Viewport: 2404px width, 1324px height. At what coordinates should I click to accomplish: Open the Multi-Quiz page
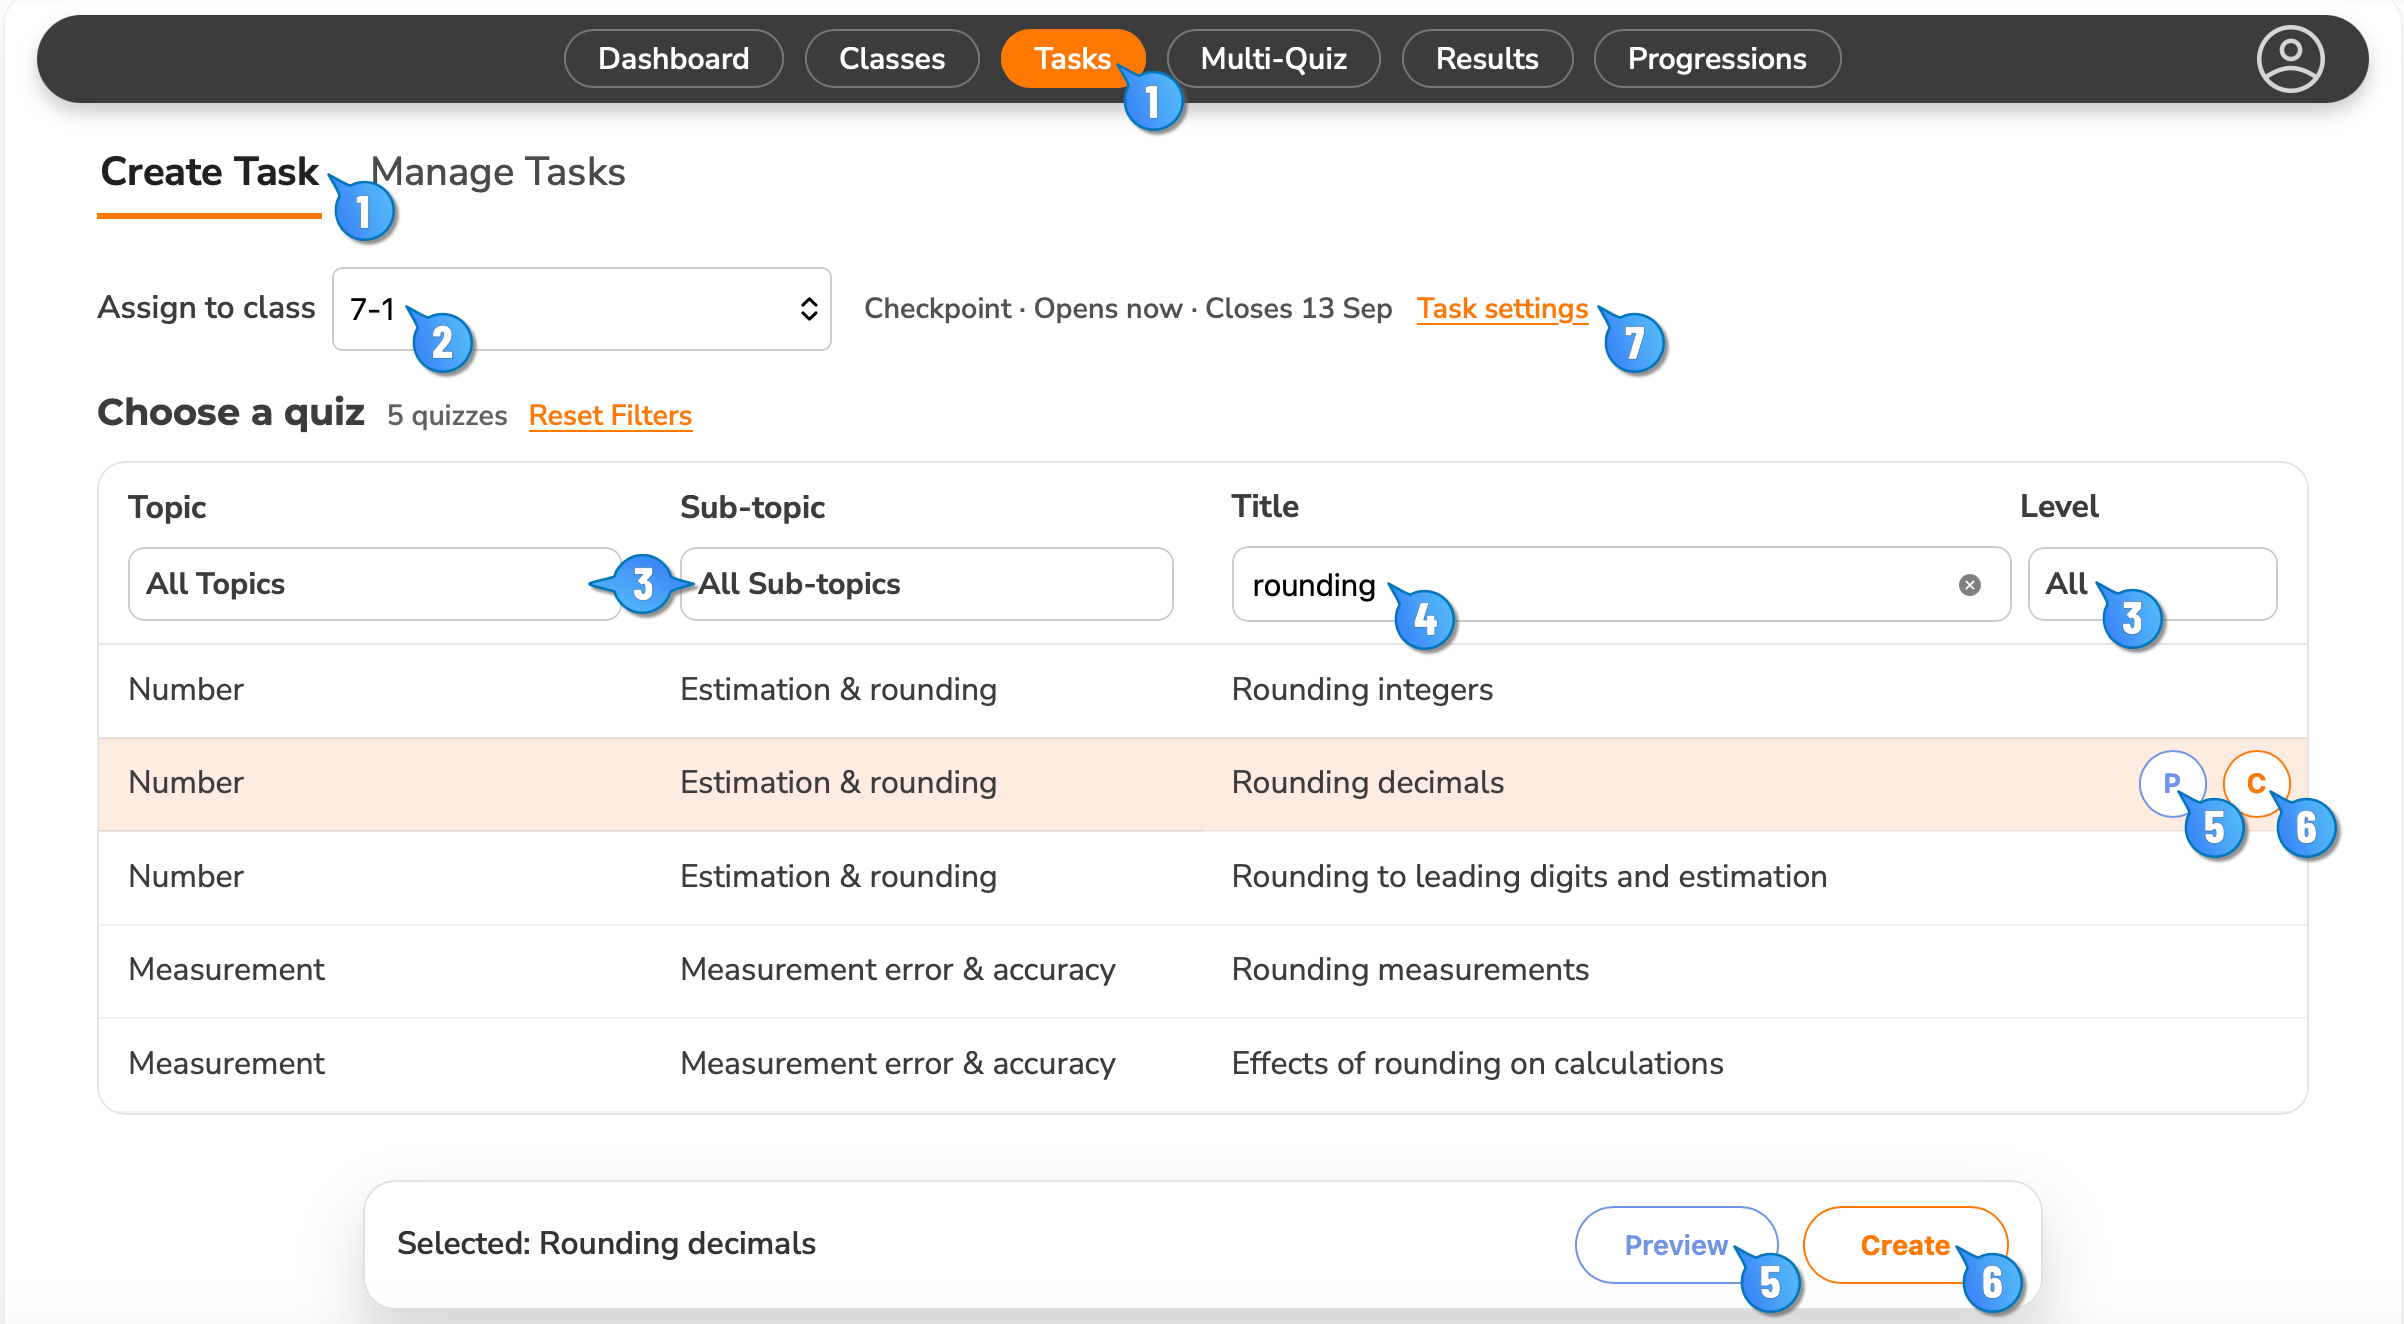click(x=1273, y=58)
